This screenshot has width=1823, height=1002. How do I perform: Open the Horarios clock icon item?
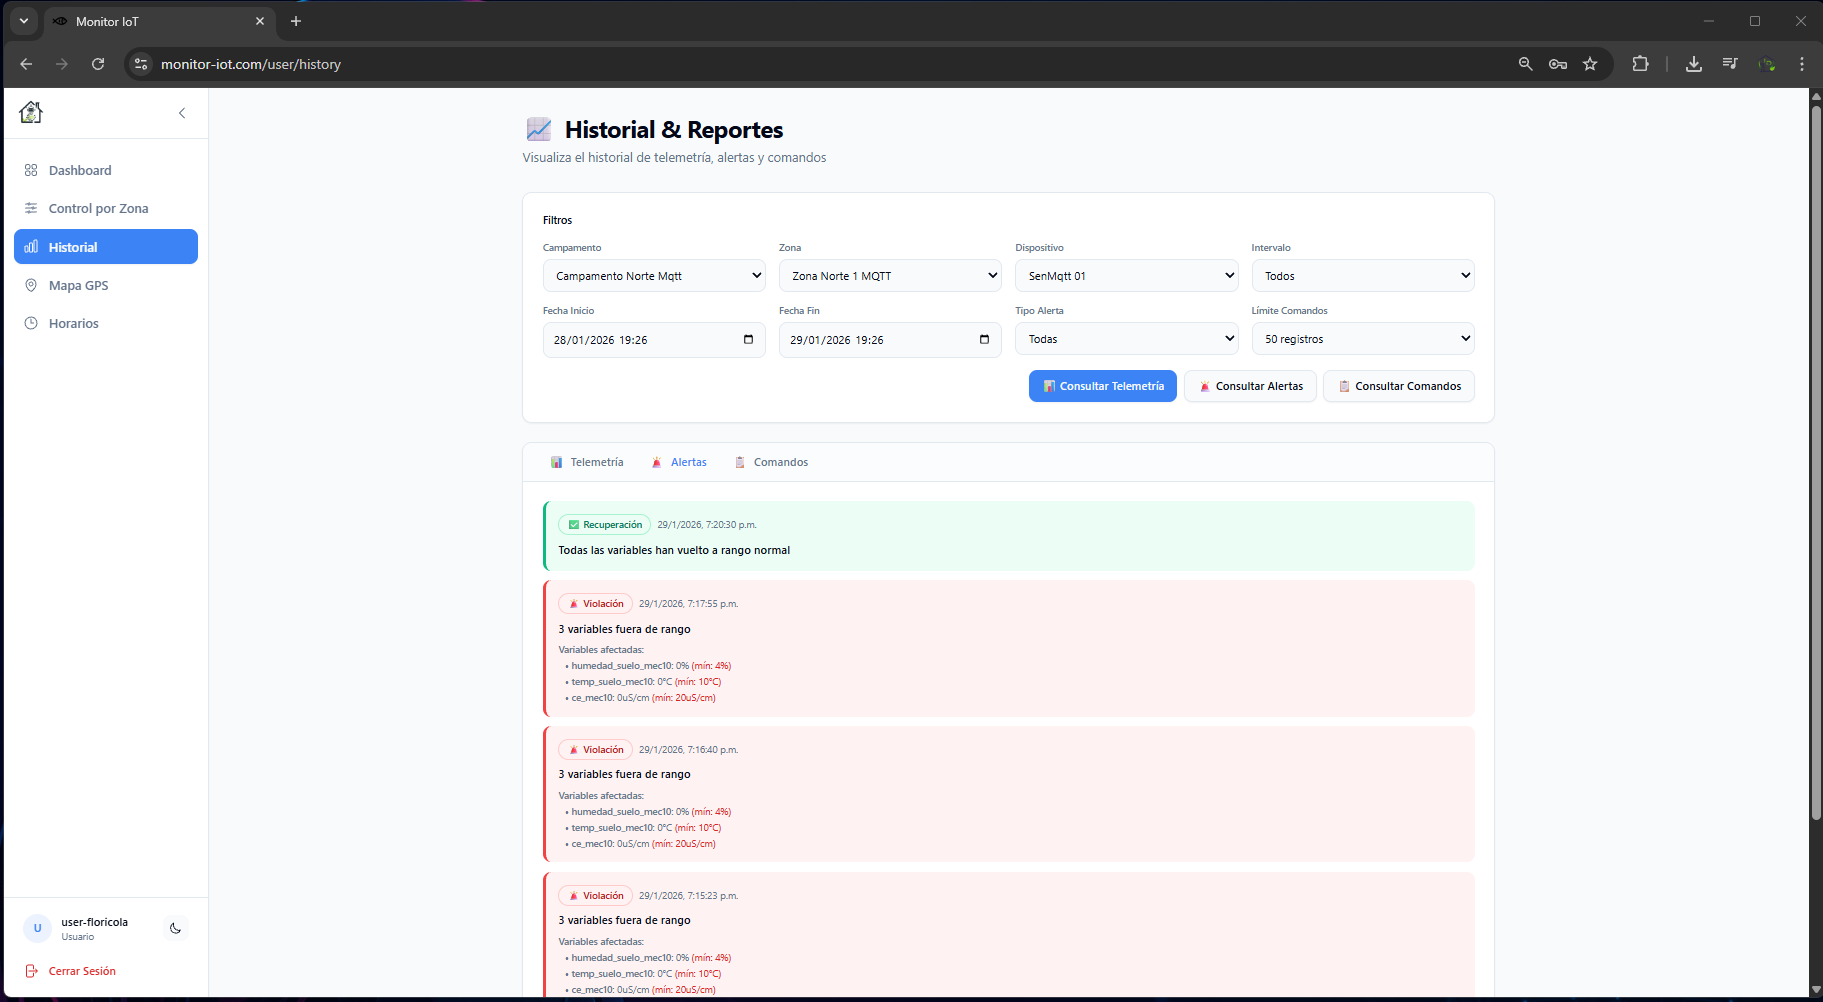(x=31, y=323)
